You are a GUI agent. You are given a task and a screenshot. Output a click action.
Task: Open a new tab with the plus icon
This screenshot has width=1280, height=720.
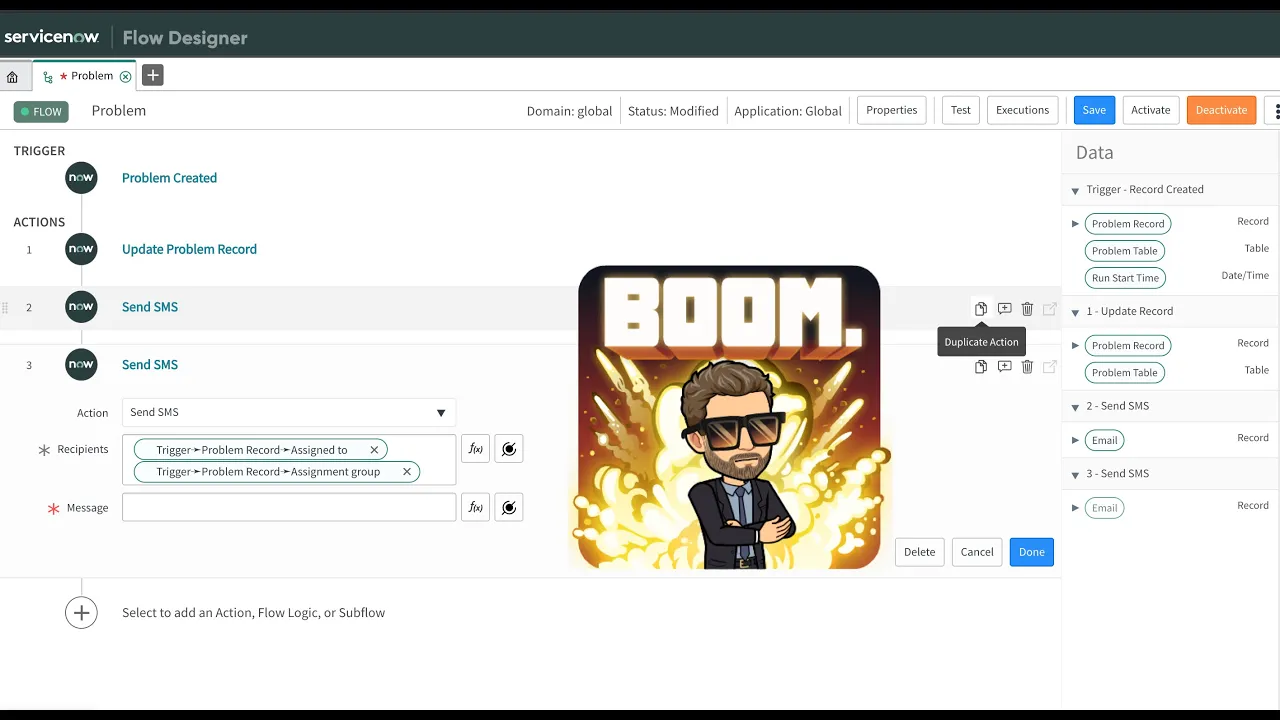(x=152, y=75)
